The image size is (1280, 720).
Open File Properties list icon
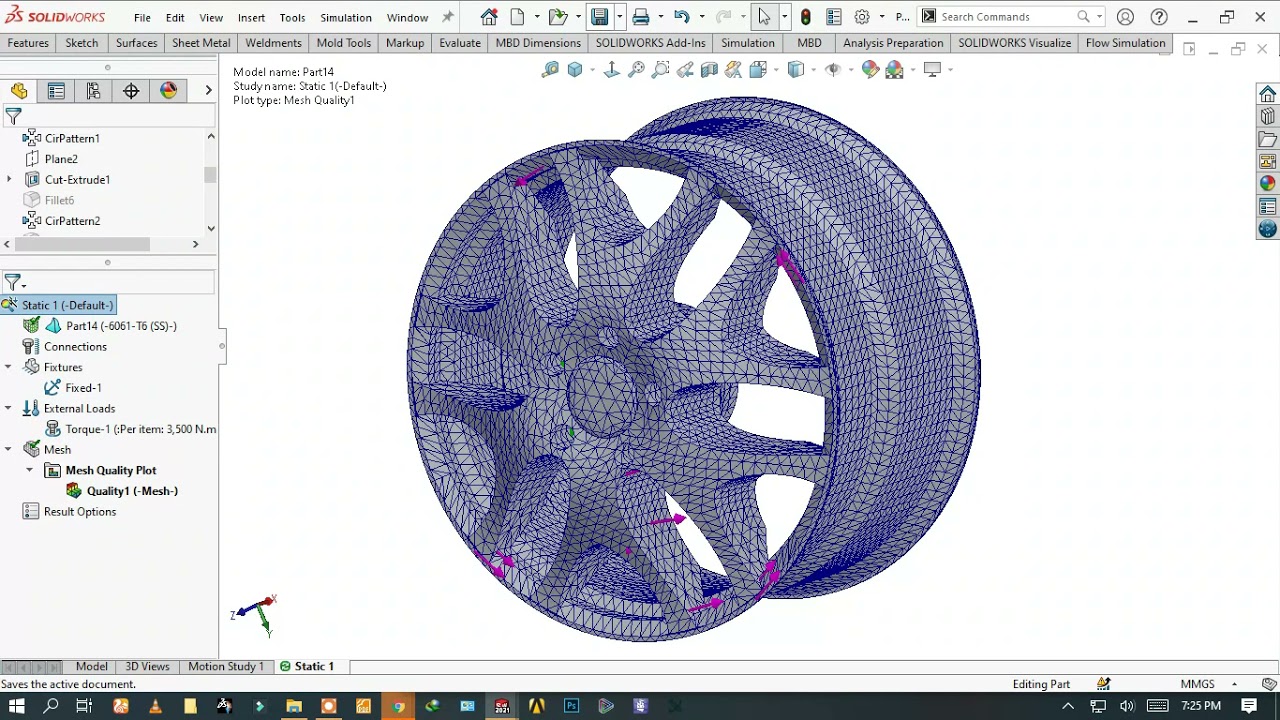coord(834,17)
